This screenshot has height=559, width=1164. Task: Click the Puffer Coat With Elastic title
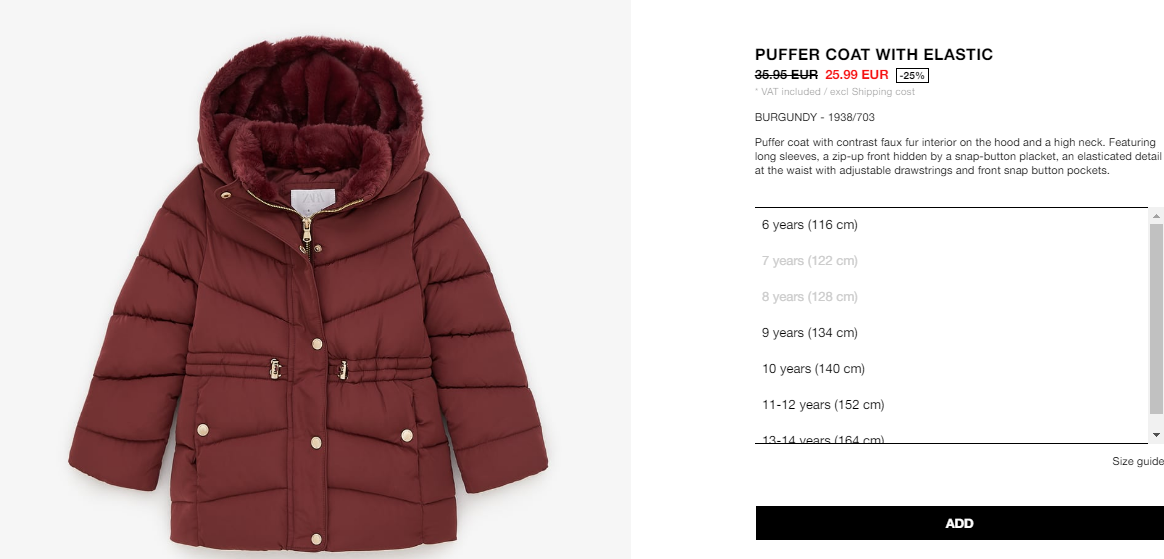tap(874, 54)
